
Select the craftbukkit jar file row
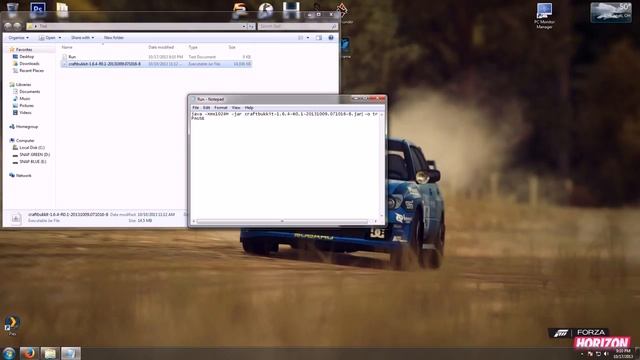coord(156,64)
